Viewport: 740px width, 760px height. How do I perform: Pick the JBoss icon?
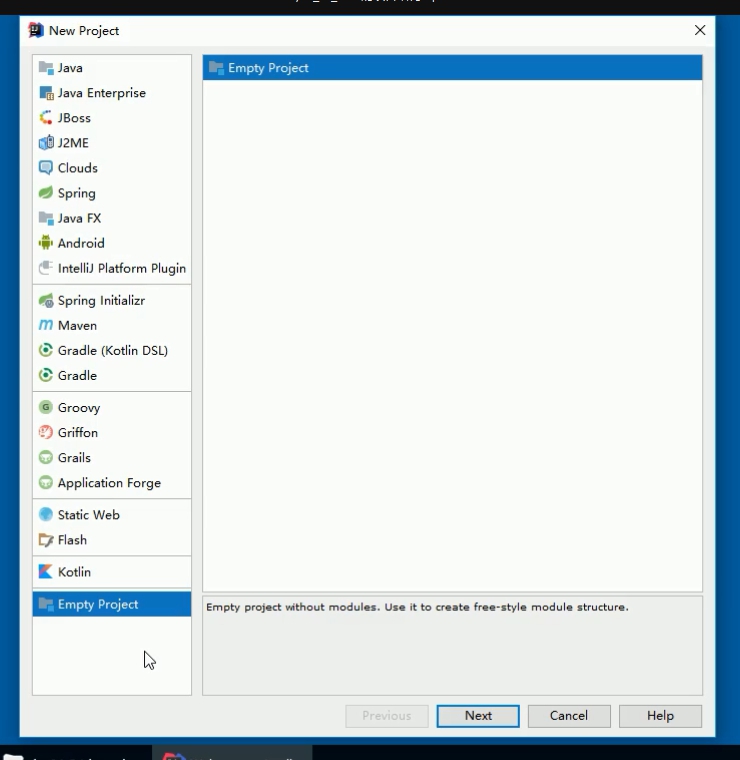click(46, 118)
